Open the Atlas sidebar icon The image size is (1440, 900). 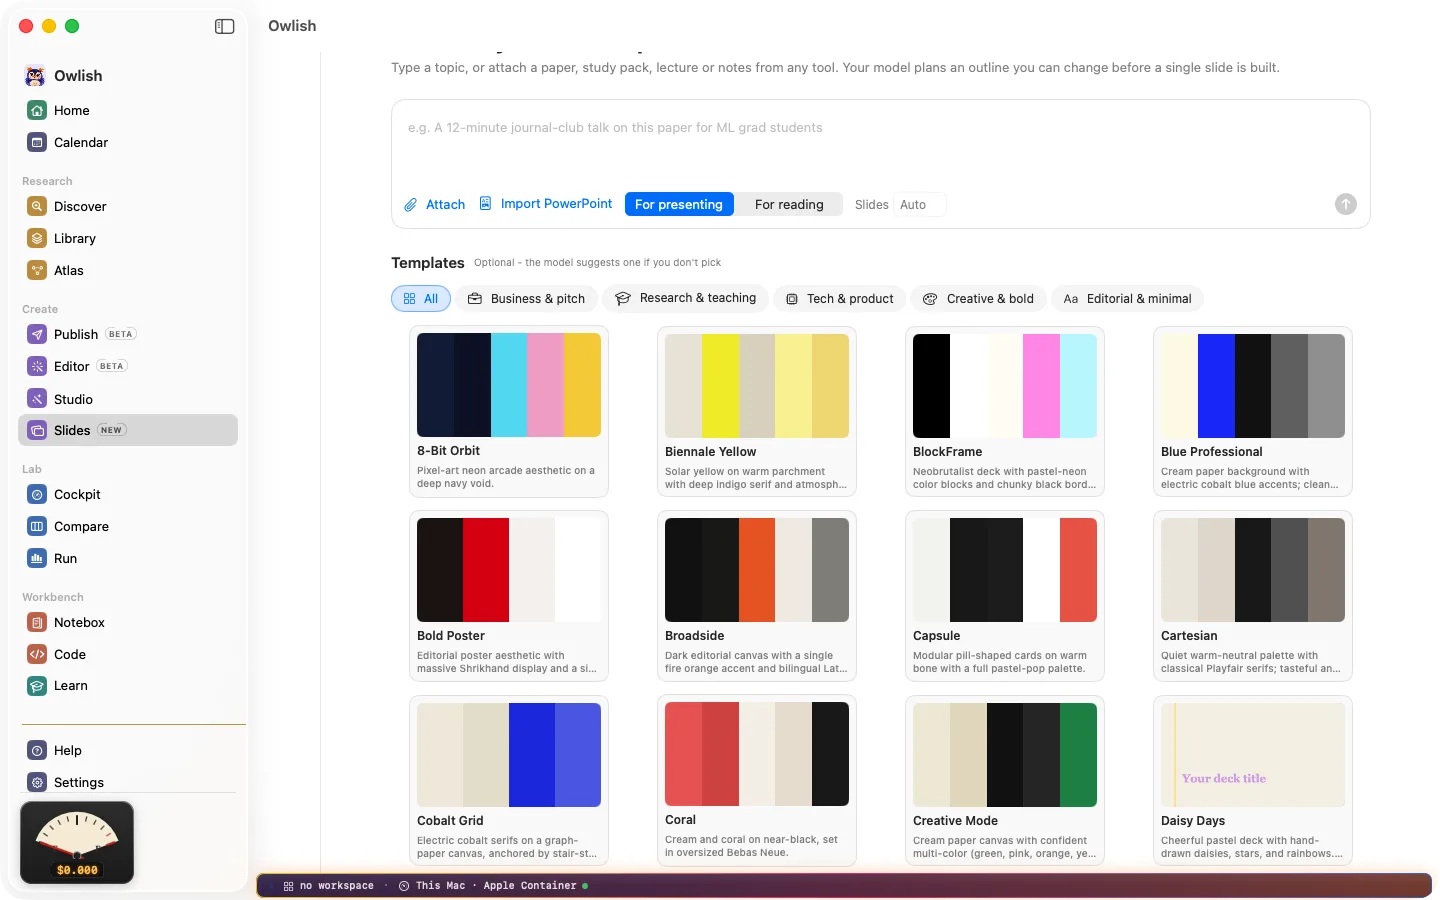coord(37,270)
